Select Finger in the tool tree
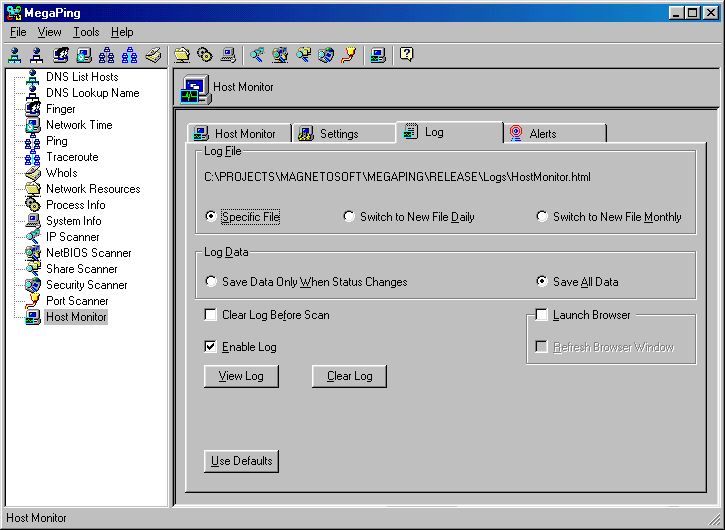This screenshot has height=530, width=725. 61,109
